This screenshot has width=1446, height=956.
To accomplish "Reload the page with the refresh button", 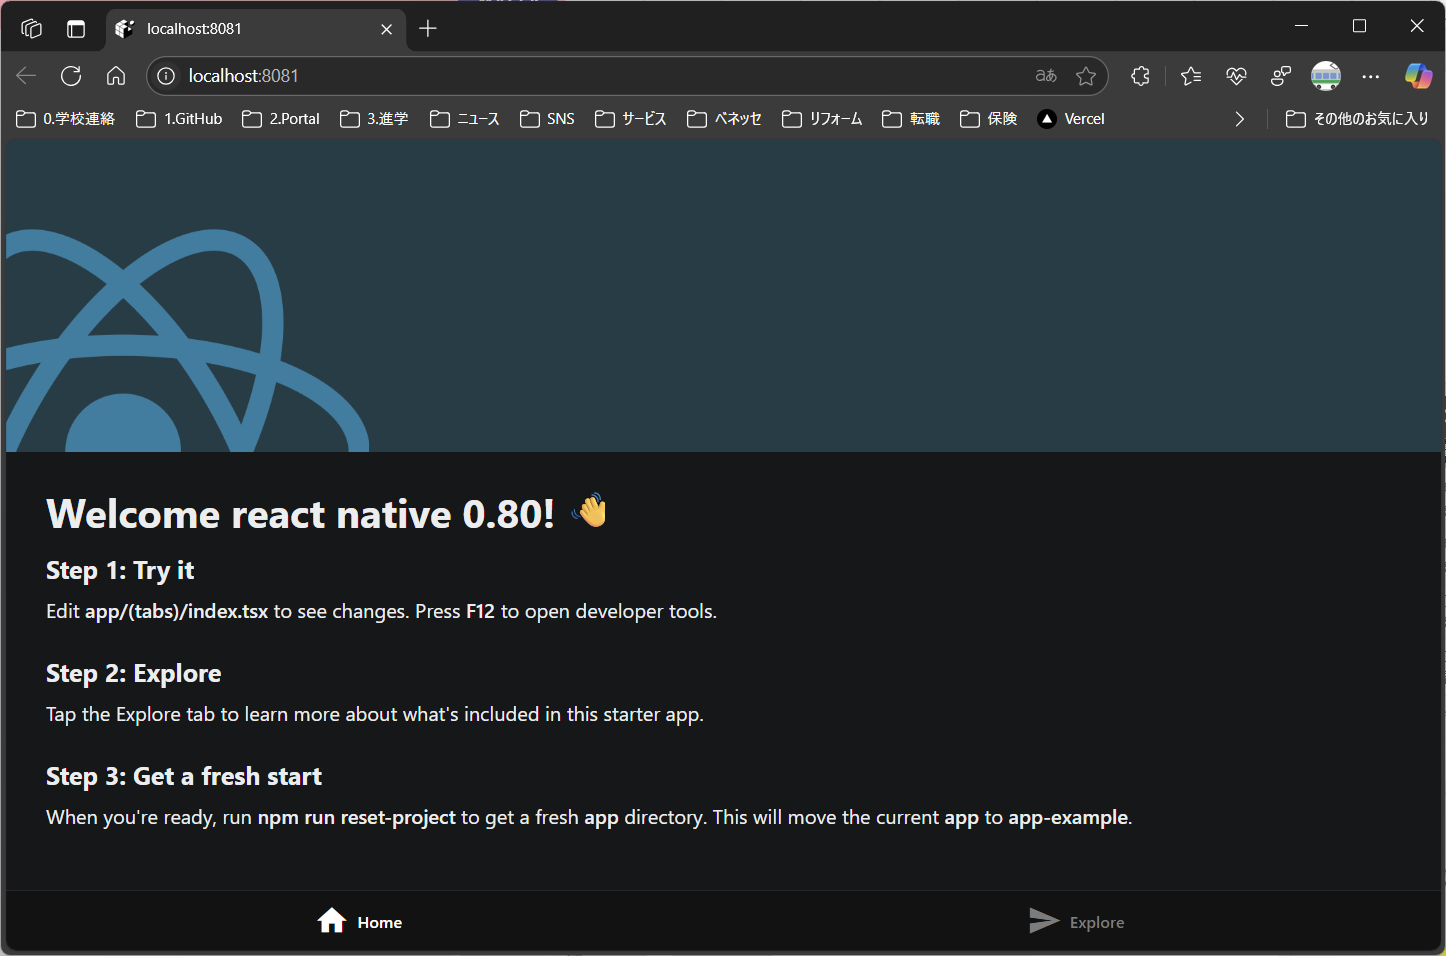I will pos(71,76).
